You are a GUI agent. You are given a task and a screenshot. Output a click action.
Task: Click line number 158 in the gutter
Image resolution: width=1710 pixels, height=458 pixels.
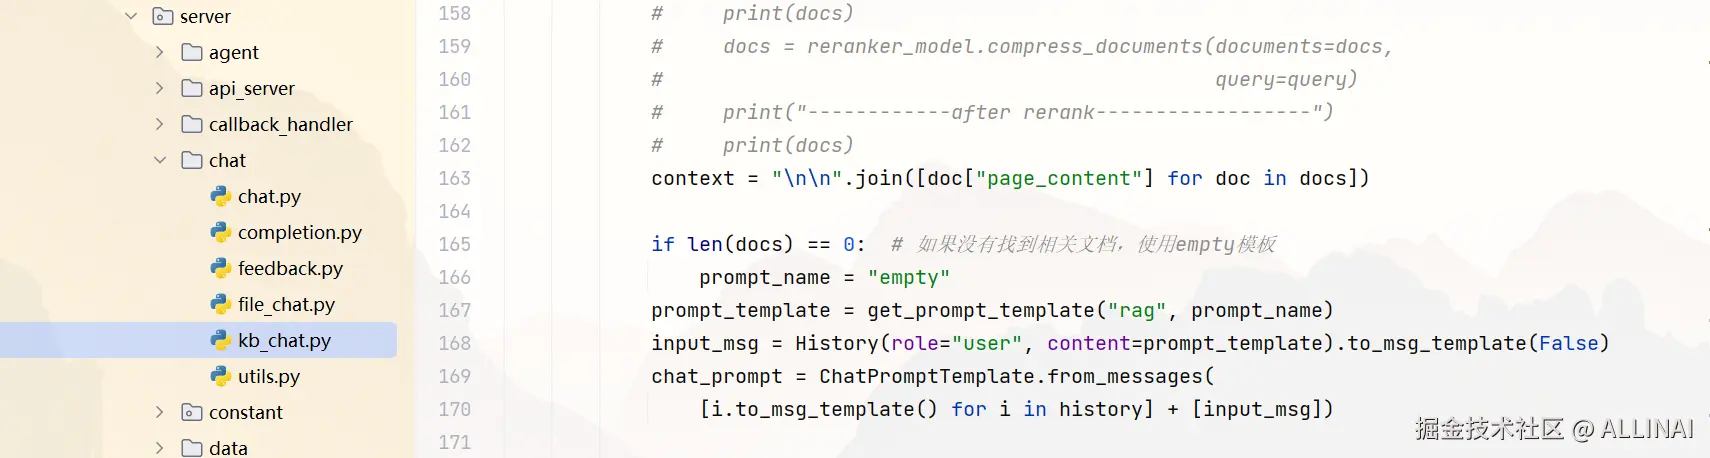click(454, 13)
